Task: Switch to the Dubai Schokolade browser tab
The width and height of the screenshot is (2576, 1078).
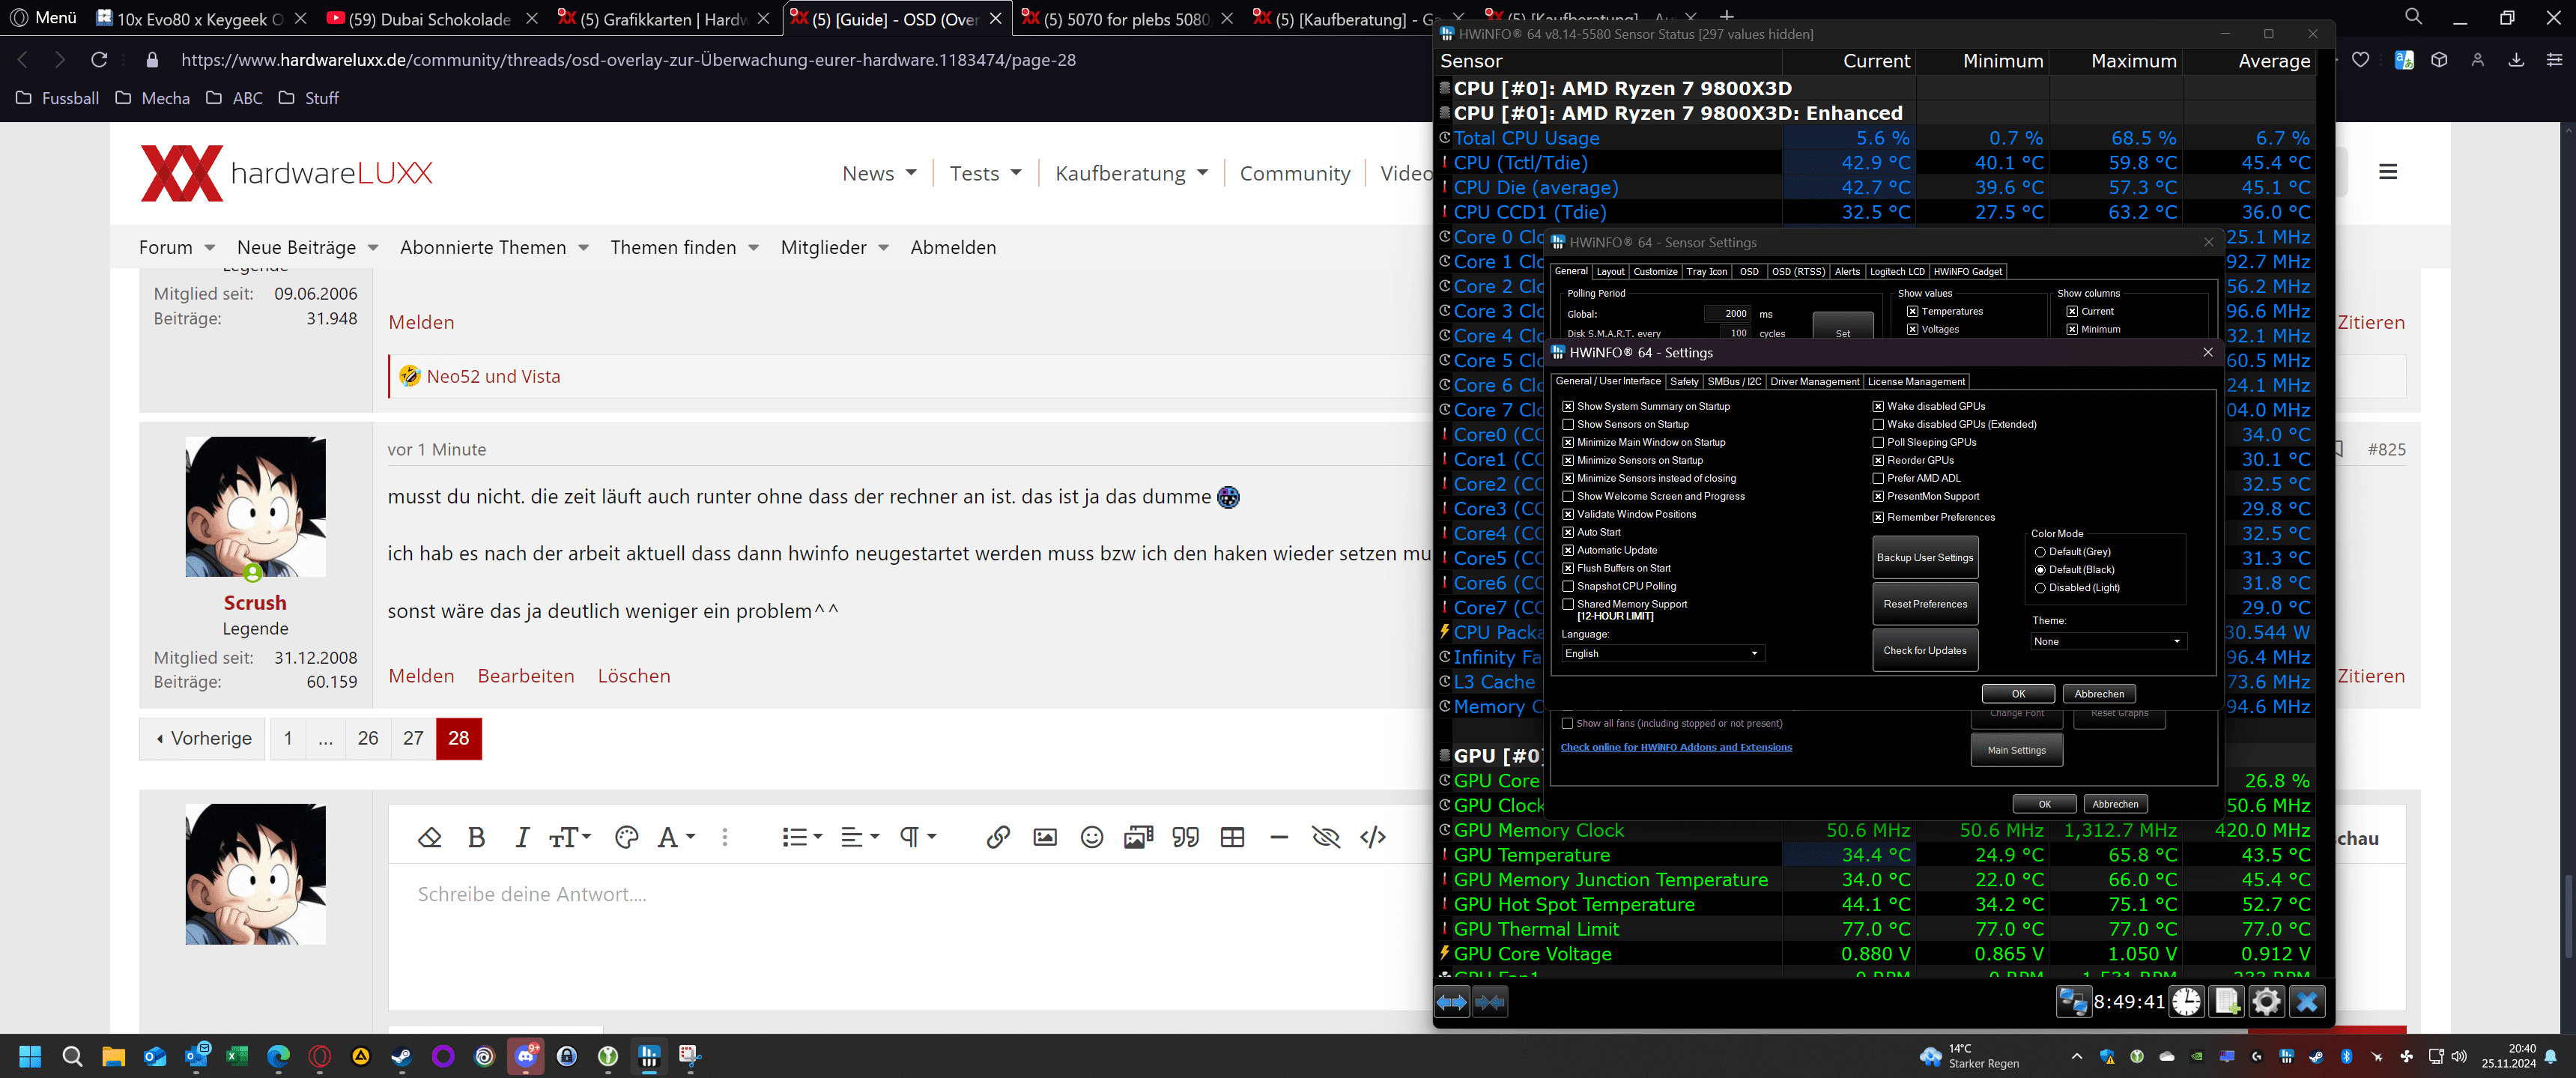Action: coord(431,18)
